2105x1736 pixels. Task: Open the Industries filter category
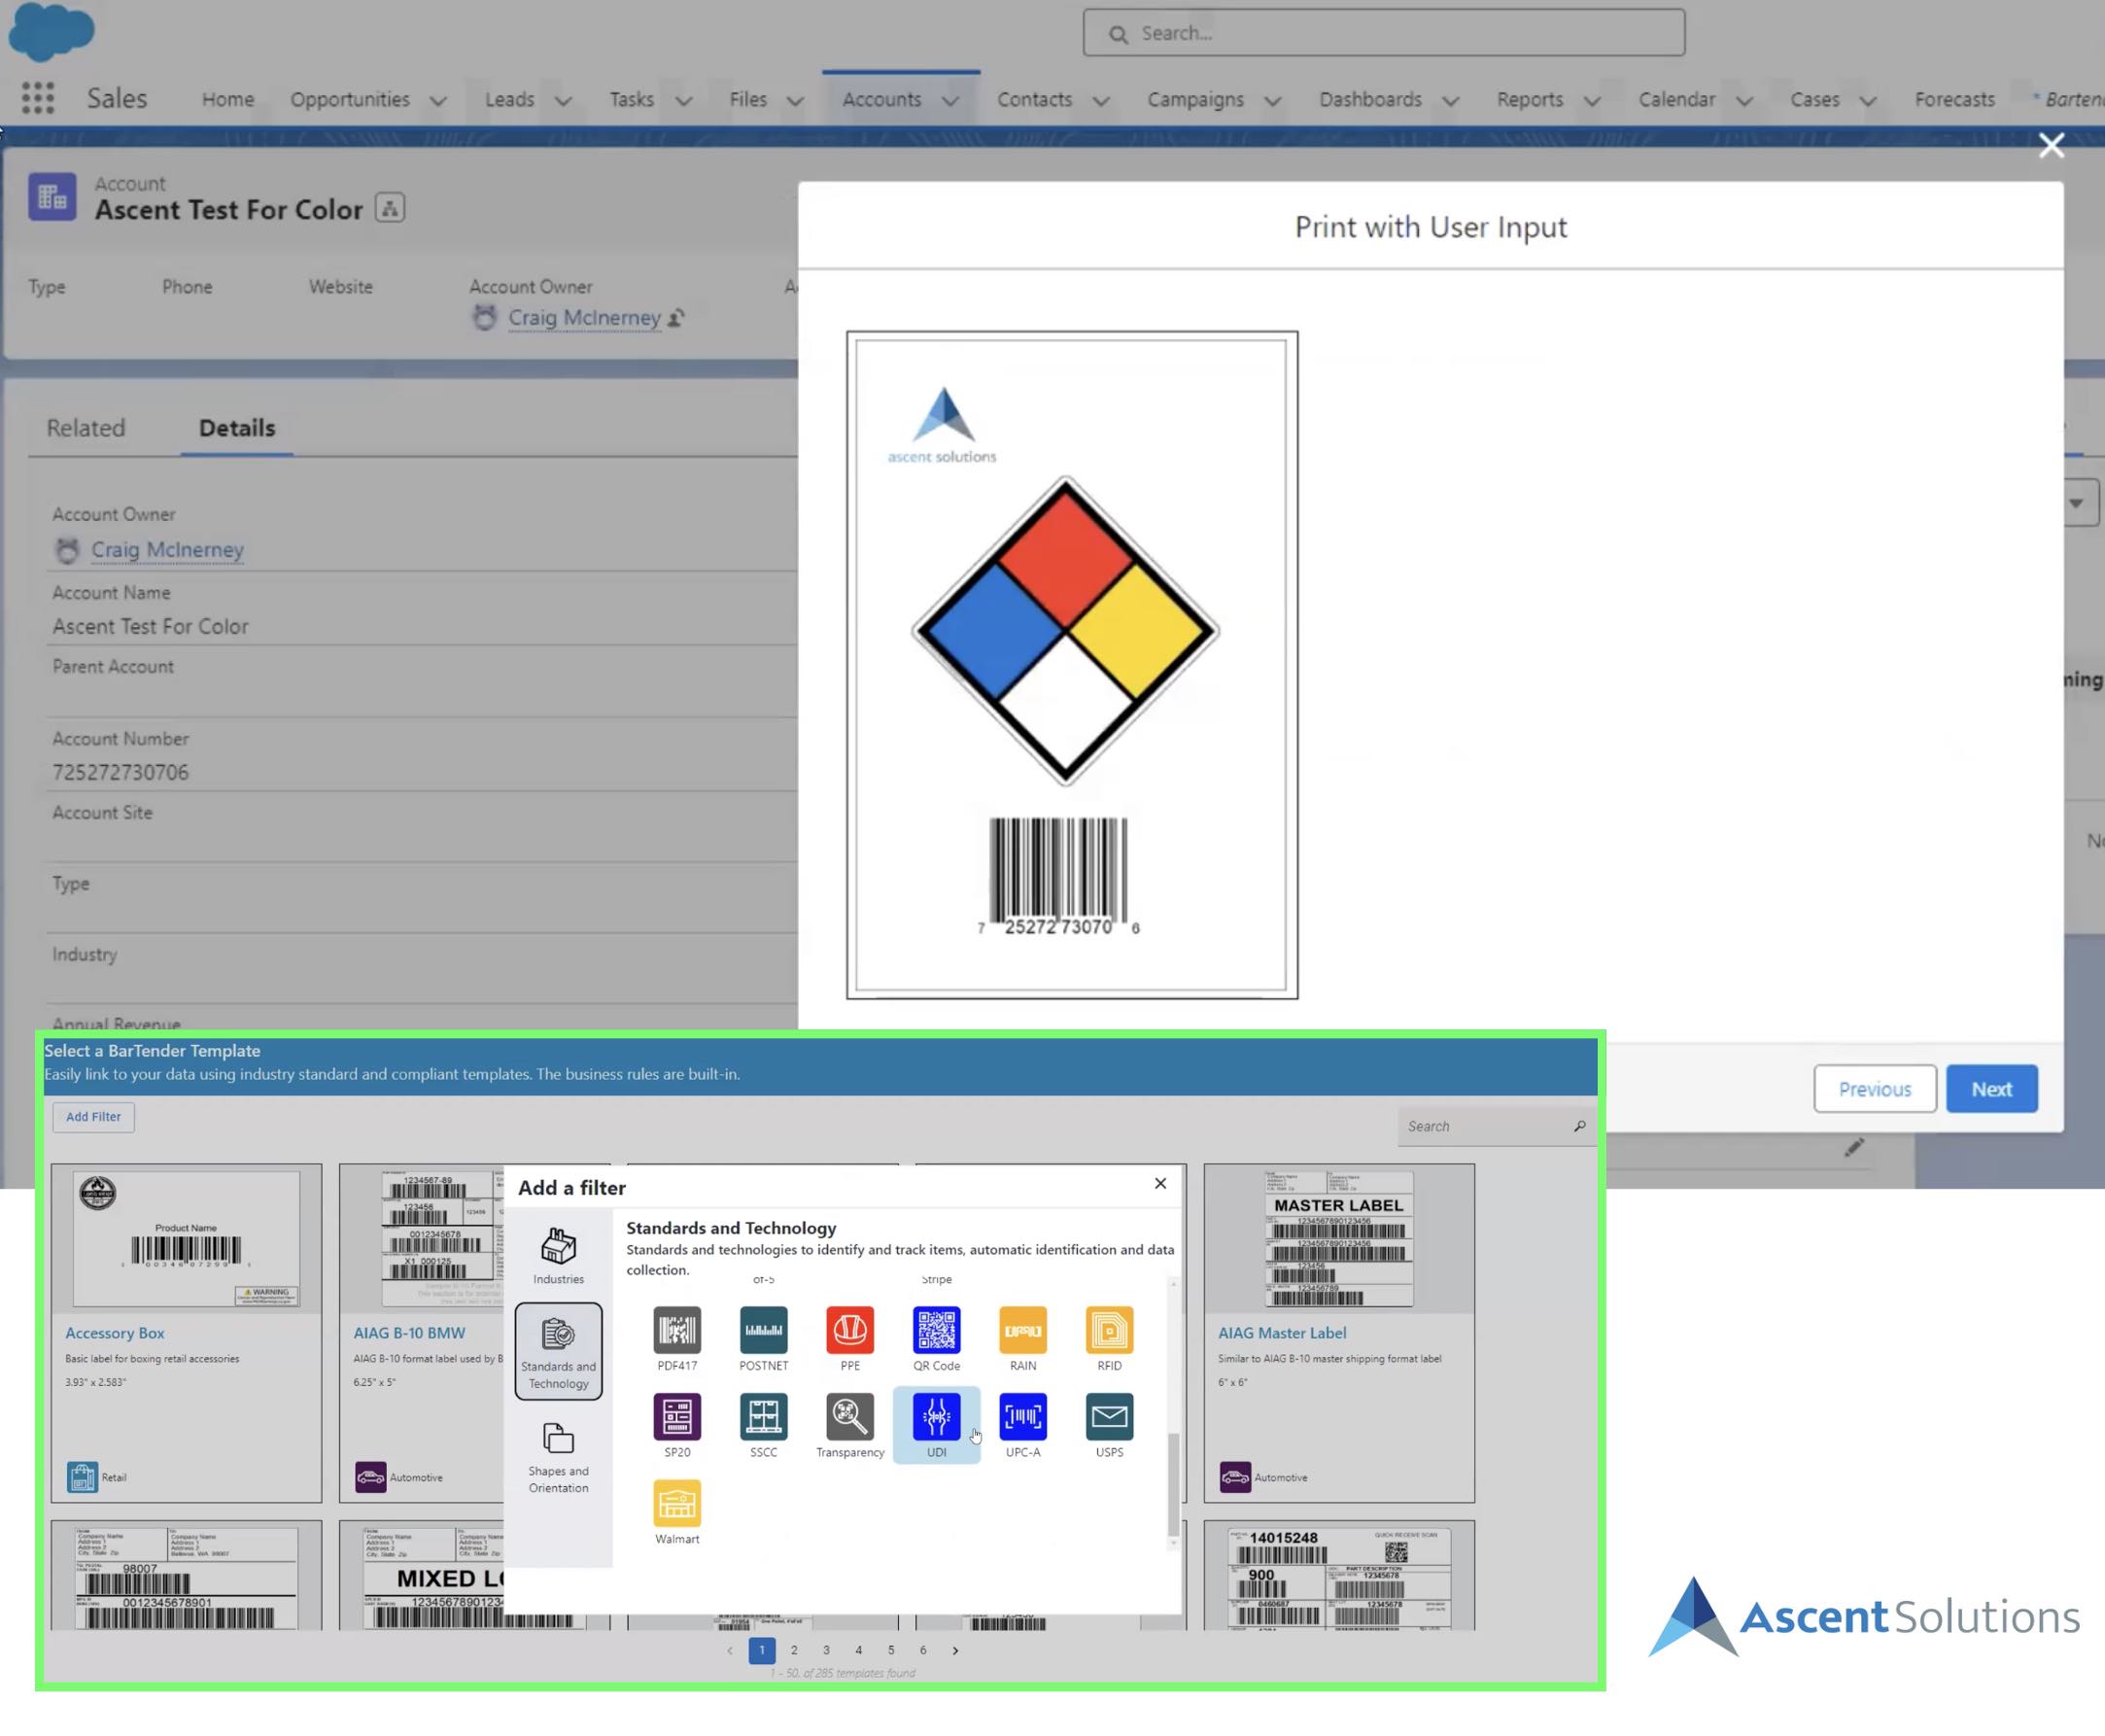558,1256
